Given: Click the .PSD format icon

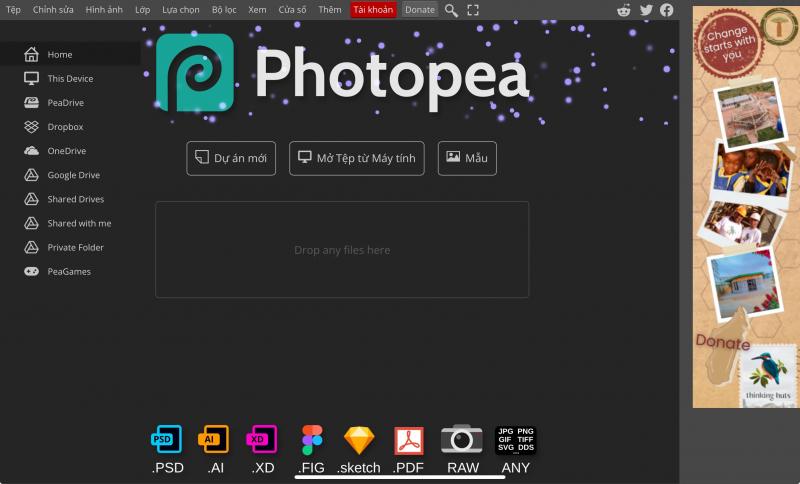Looking at the screenshot, I should 167,439.
